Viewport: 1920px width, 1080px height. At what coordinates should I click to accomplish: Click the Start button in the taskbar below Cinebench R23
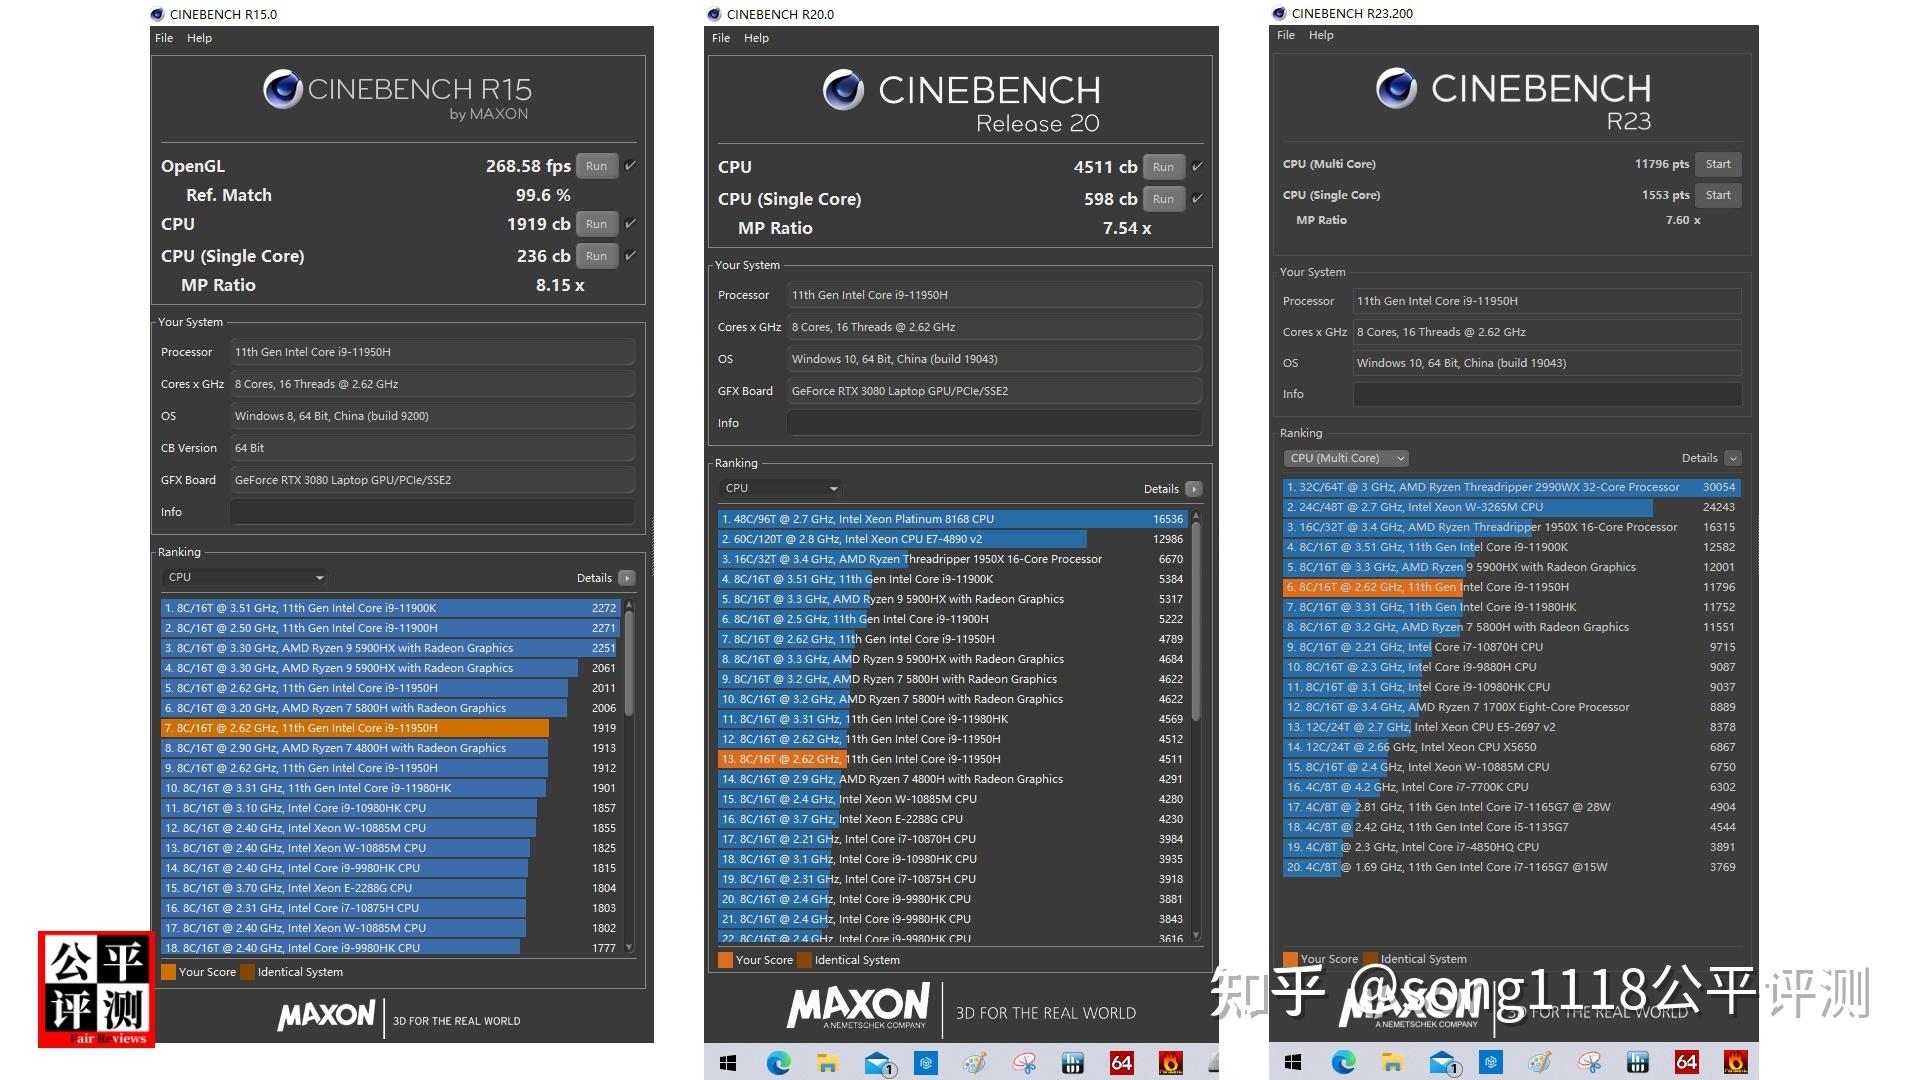pos(1293,1061)
